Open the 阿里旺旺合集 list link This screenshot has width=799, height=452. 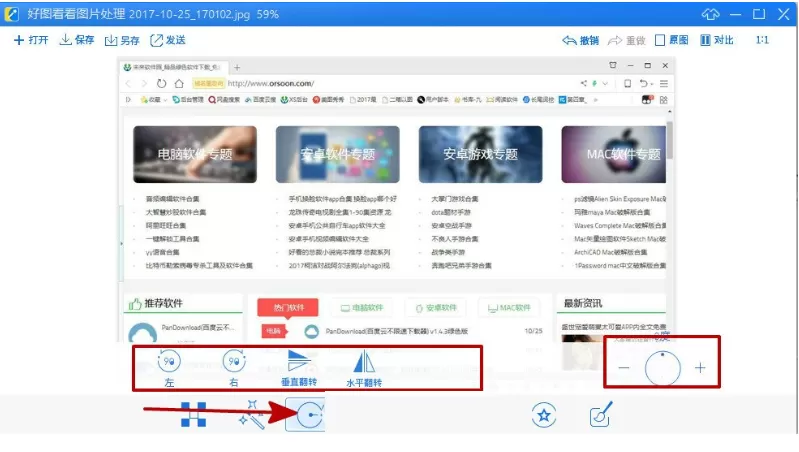point(166,225)
